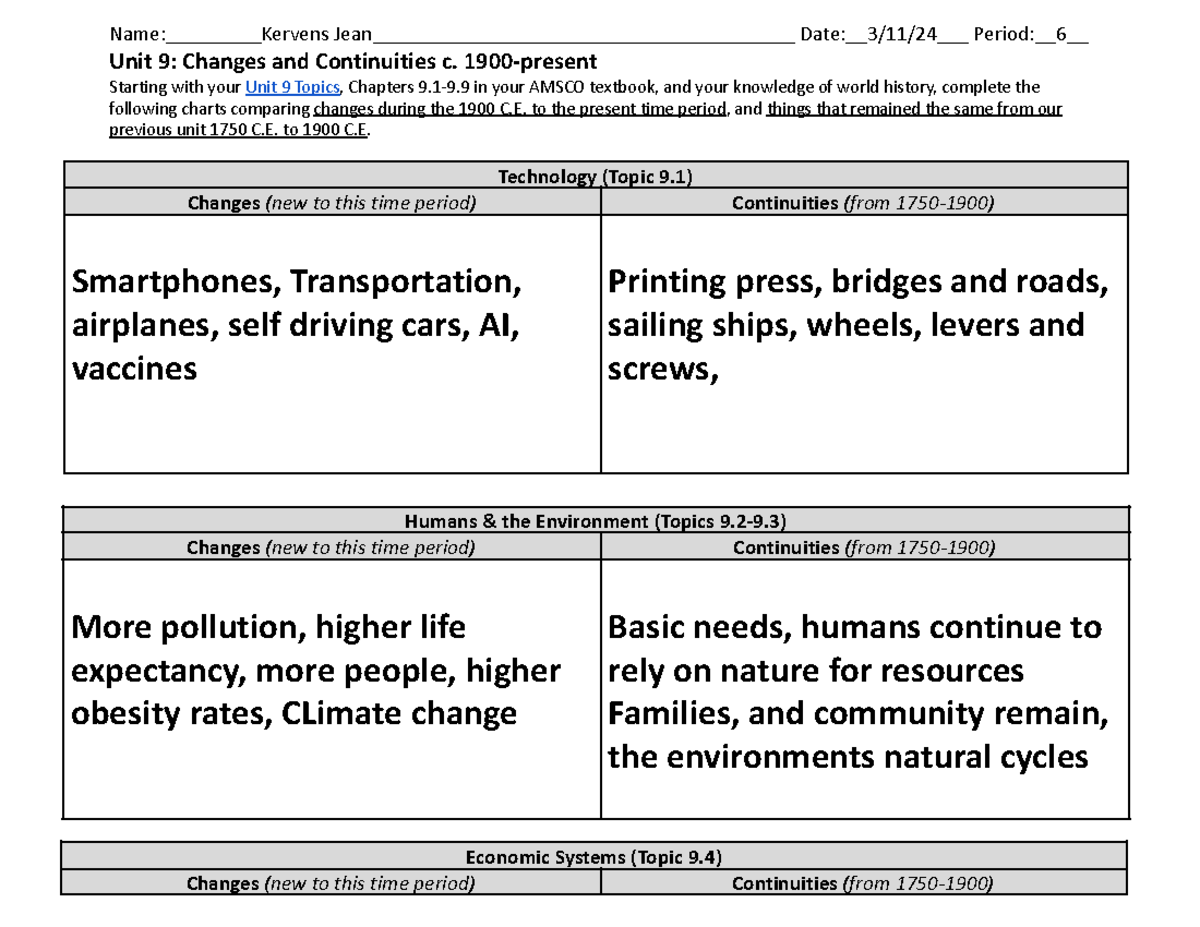
Task: Click the Continuities header under Technology
Action: click(x=864, y=203)
